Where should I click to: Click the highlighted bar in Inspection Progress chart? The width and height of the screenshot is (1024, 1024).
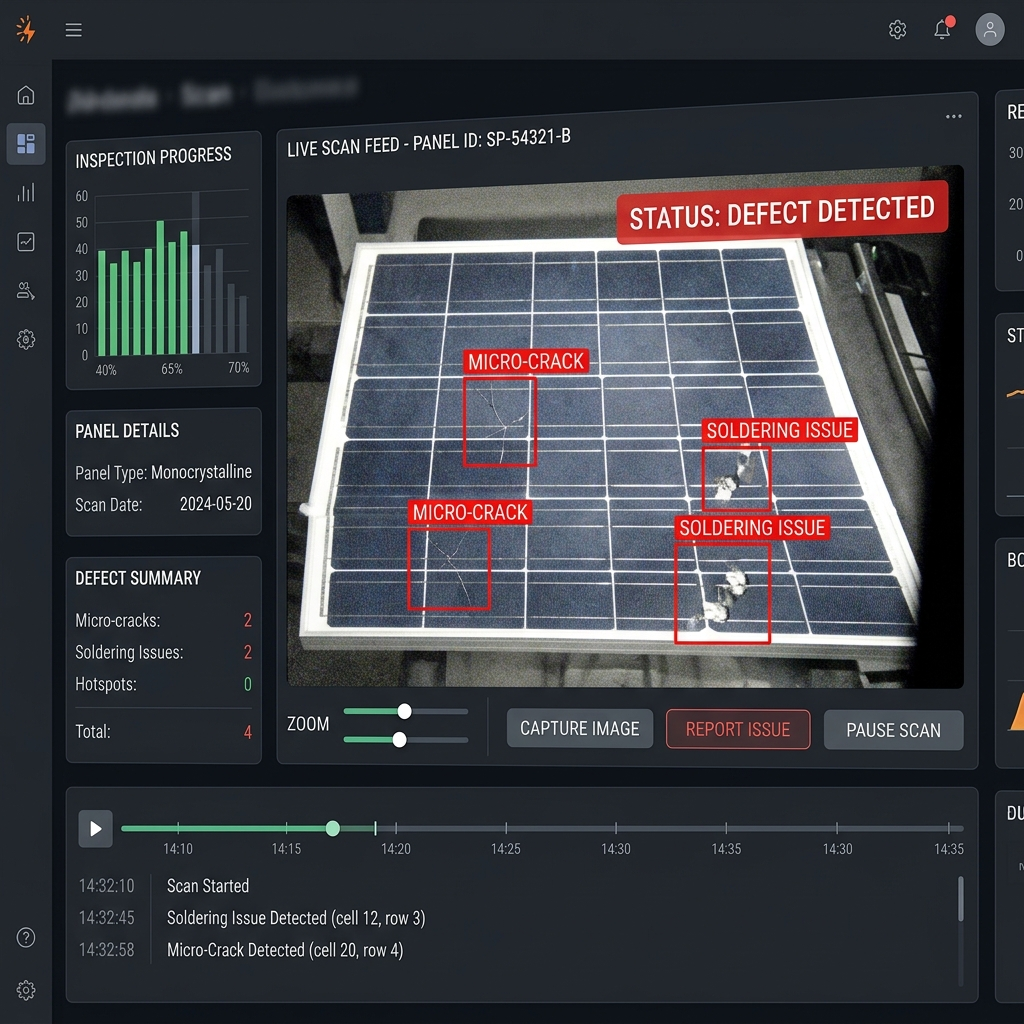195,298
